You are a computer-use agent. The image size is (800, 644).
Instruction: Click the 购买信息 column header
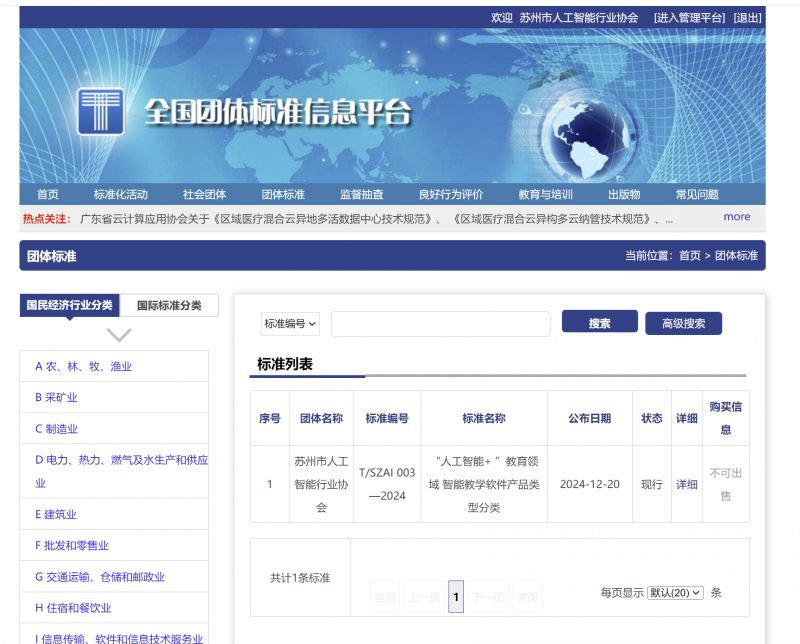point(726,418)
